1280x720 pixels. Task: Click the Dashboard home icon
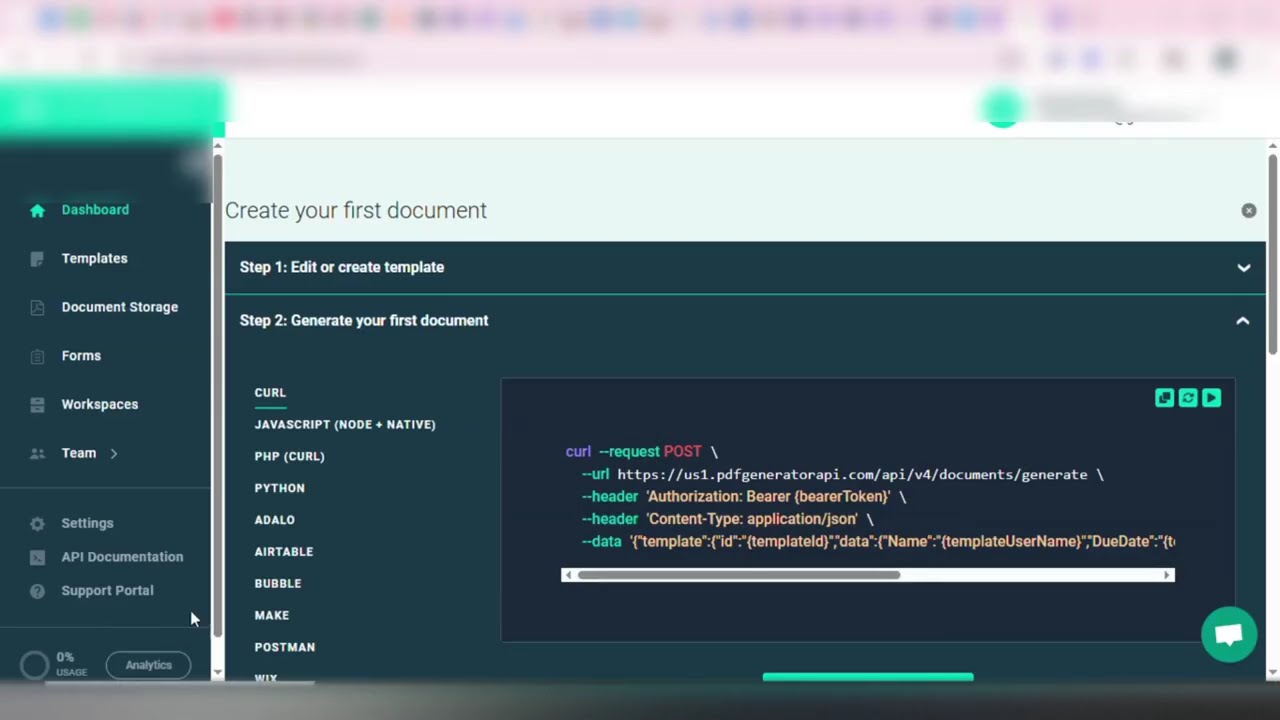(37, 210)
